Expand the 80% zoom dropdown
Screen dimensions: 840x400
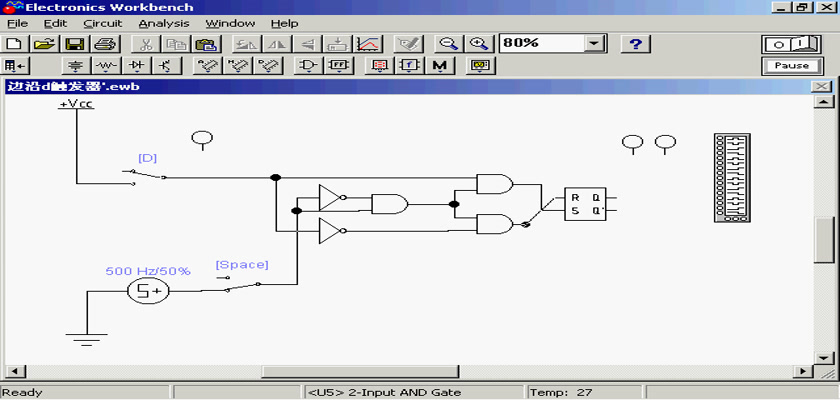click(593, 43)
